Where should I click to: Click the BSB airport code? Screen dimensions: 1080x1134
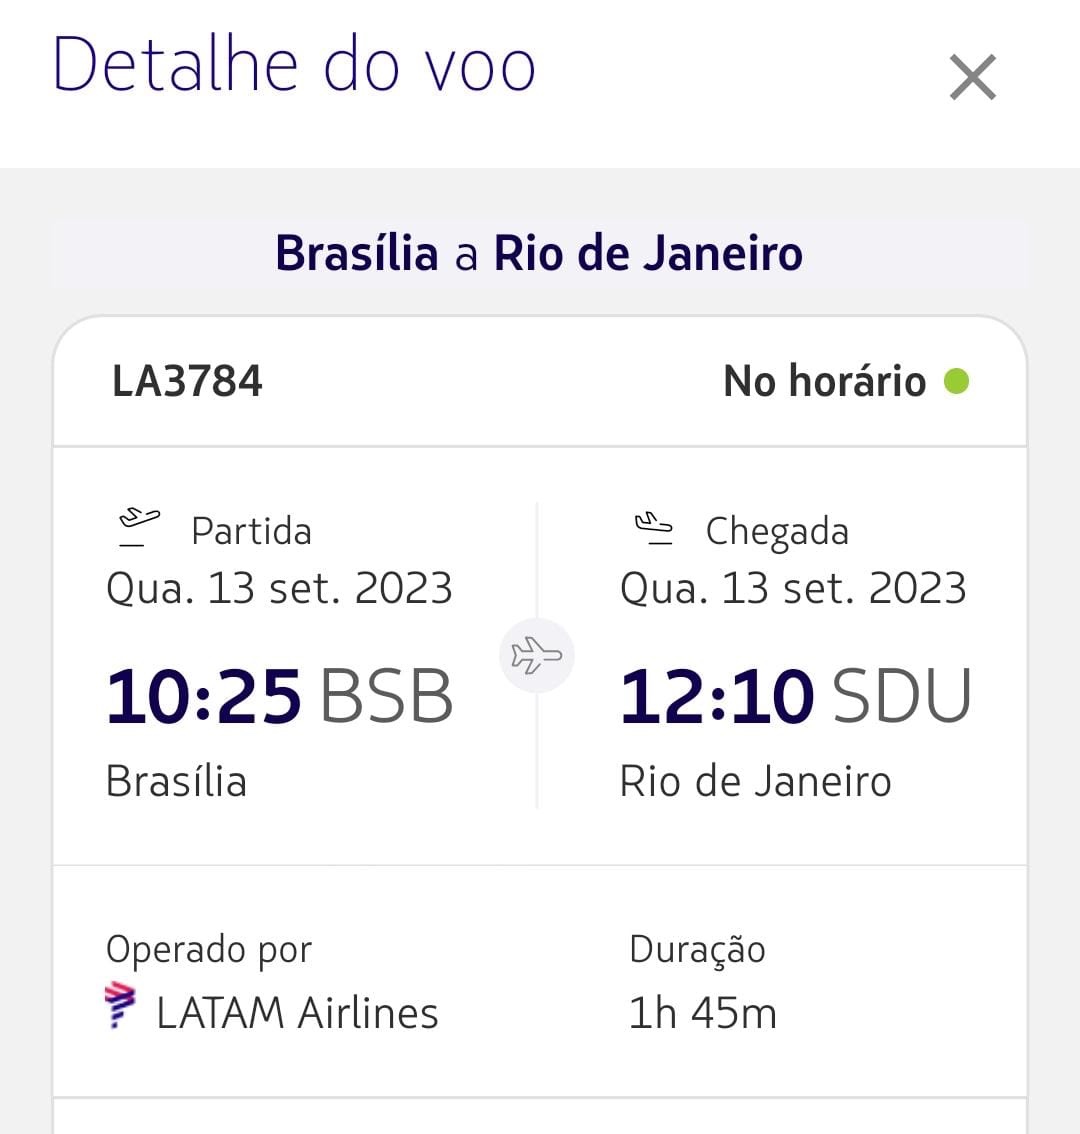tap(386, 696)
